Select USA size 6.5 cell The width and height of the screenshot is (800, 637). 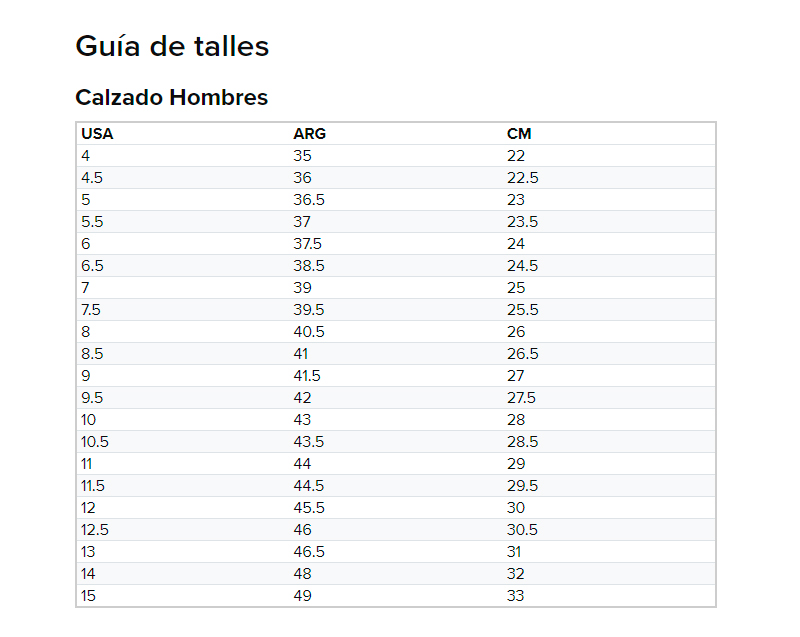[92, 266]
